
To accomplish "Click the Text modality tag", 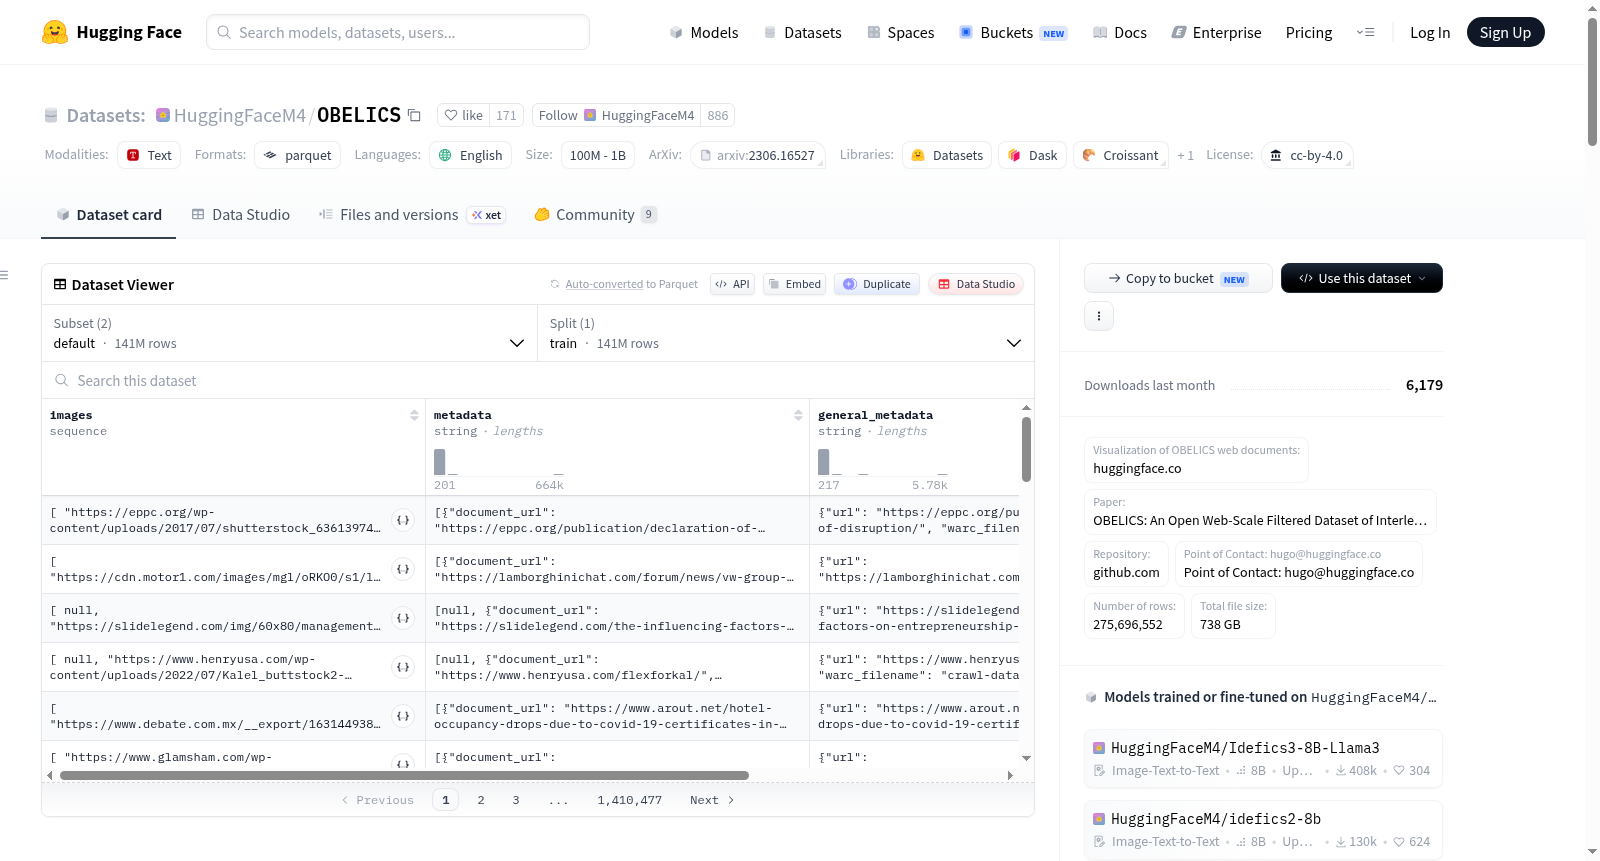I will click(149, 155).
